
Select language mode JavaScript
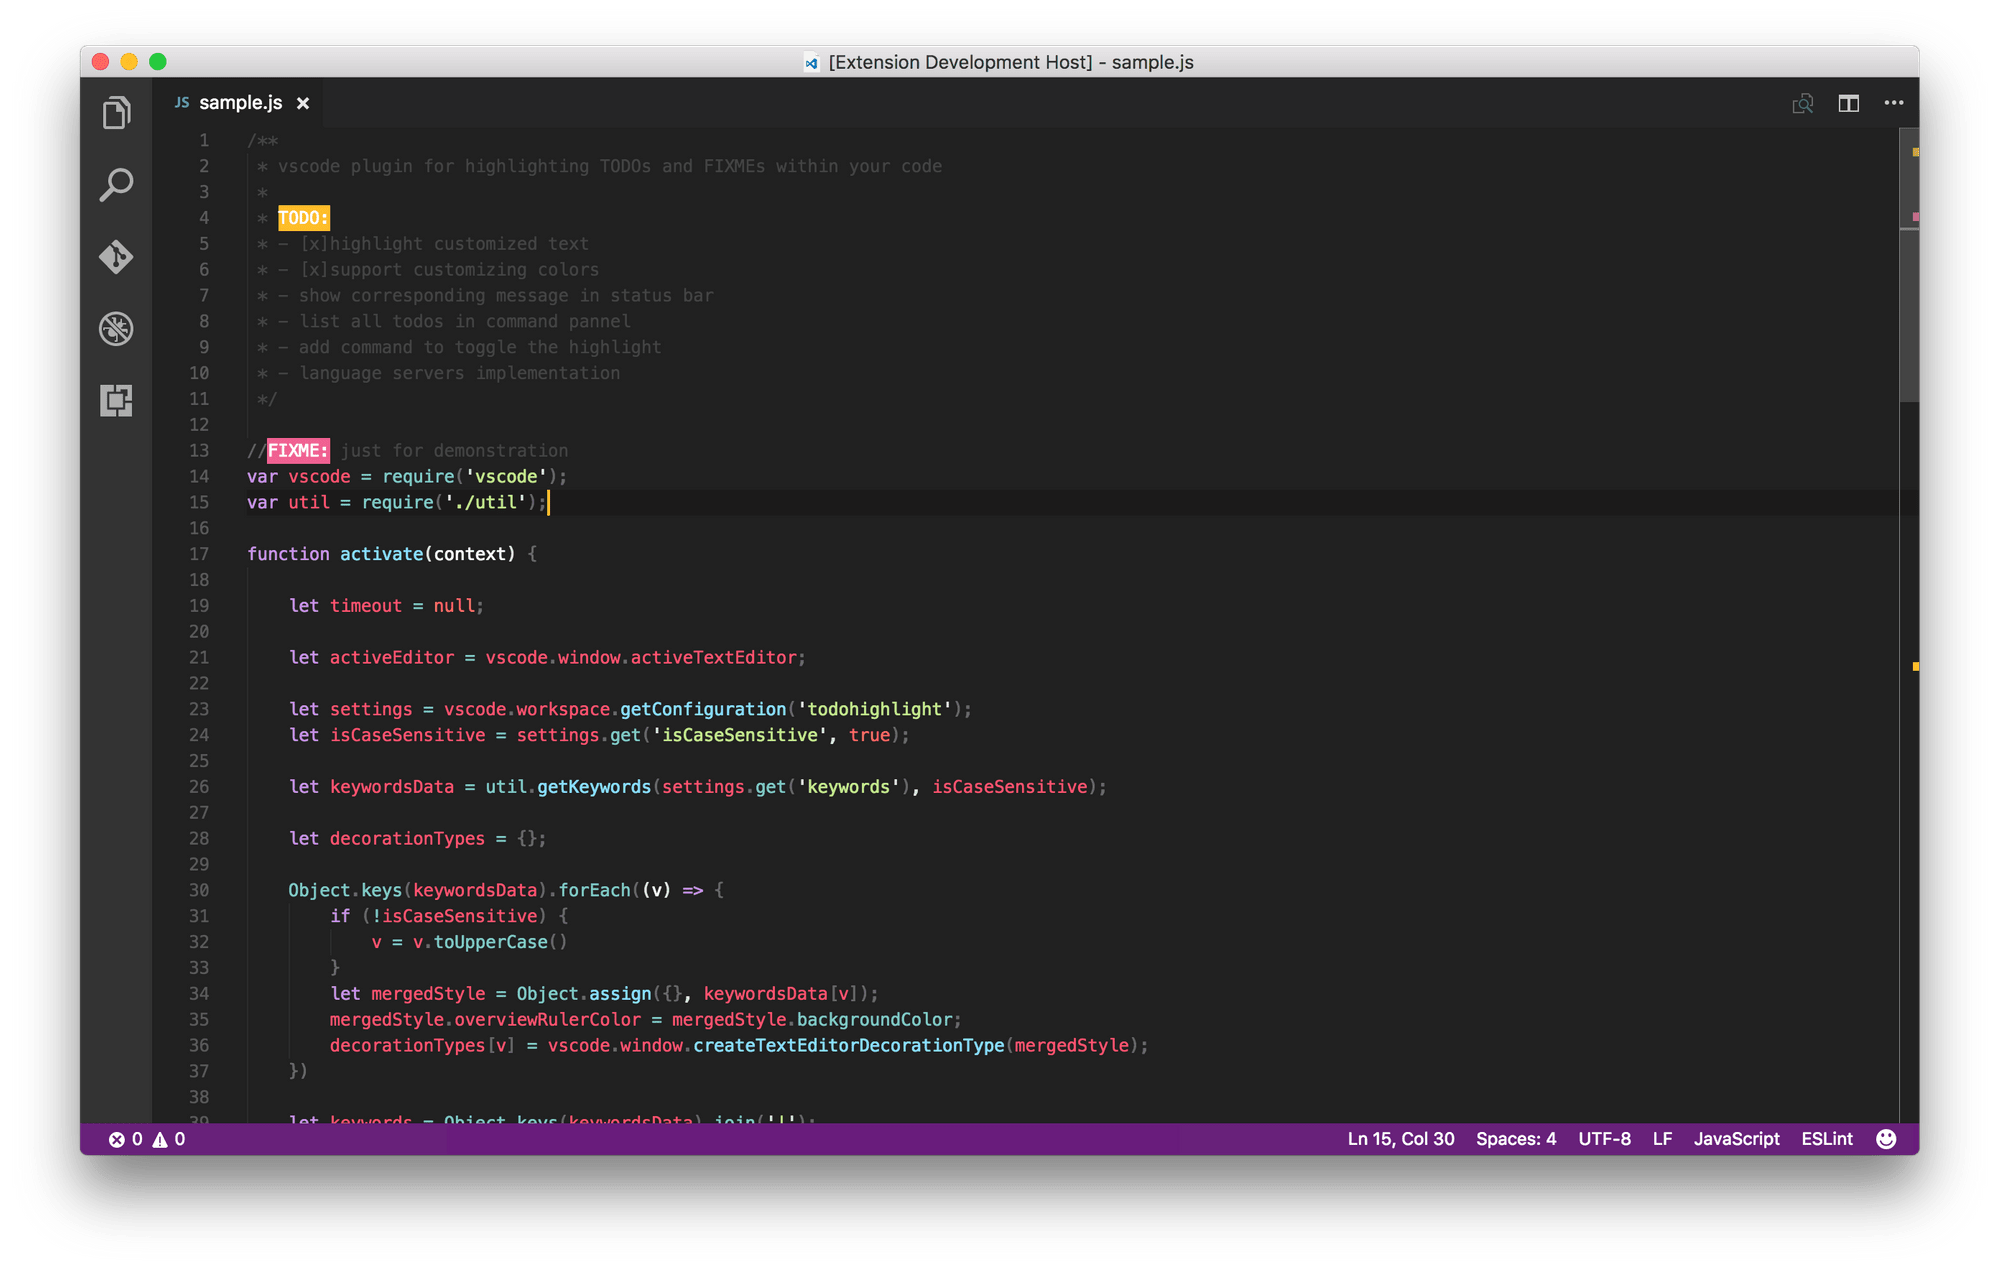pyautogui.click(x=1736, y=1139)
